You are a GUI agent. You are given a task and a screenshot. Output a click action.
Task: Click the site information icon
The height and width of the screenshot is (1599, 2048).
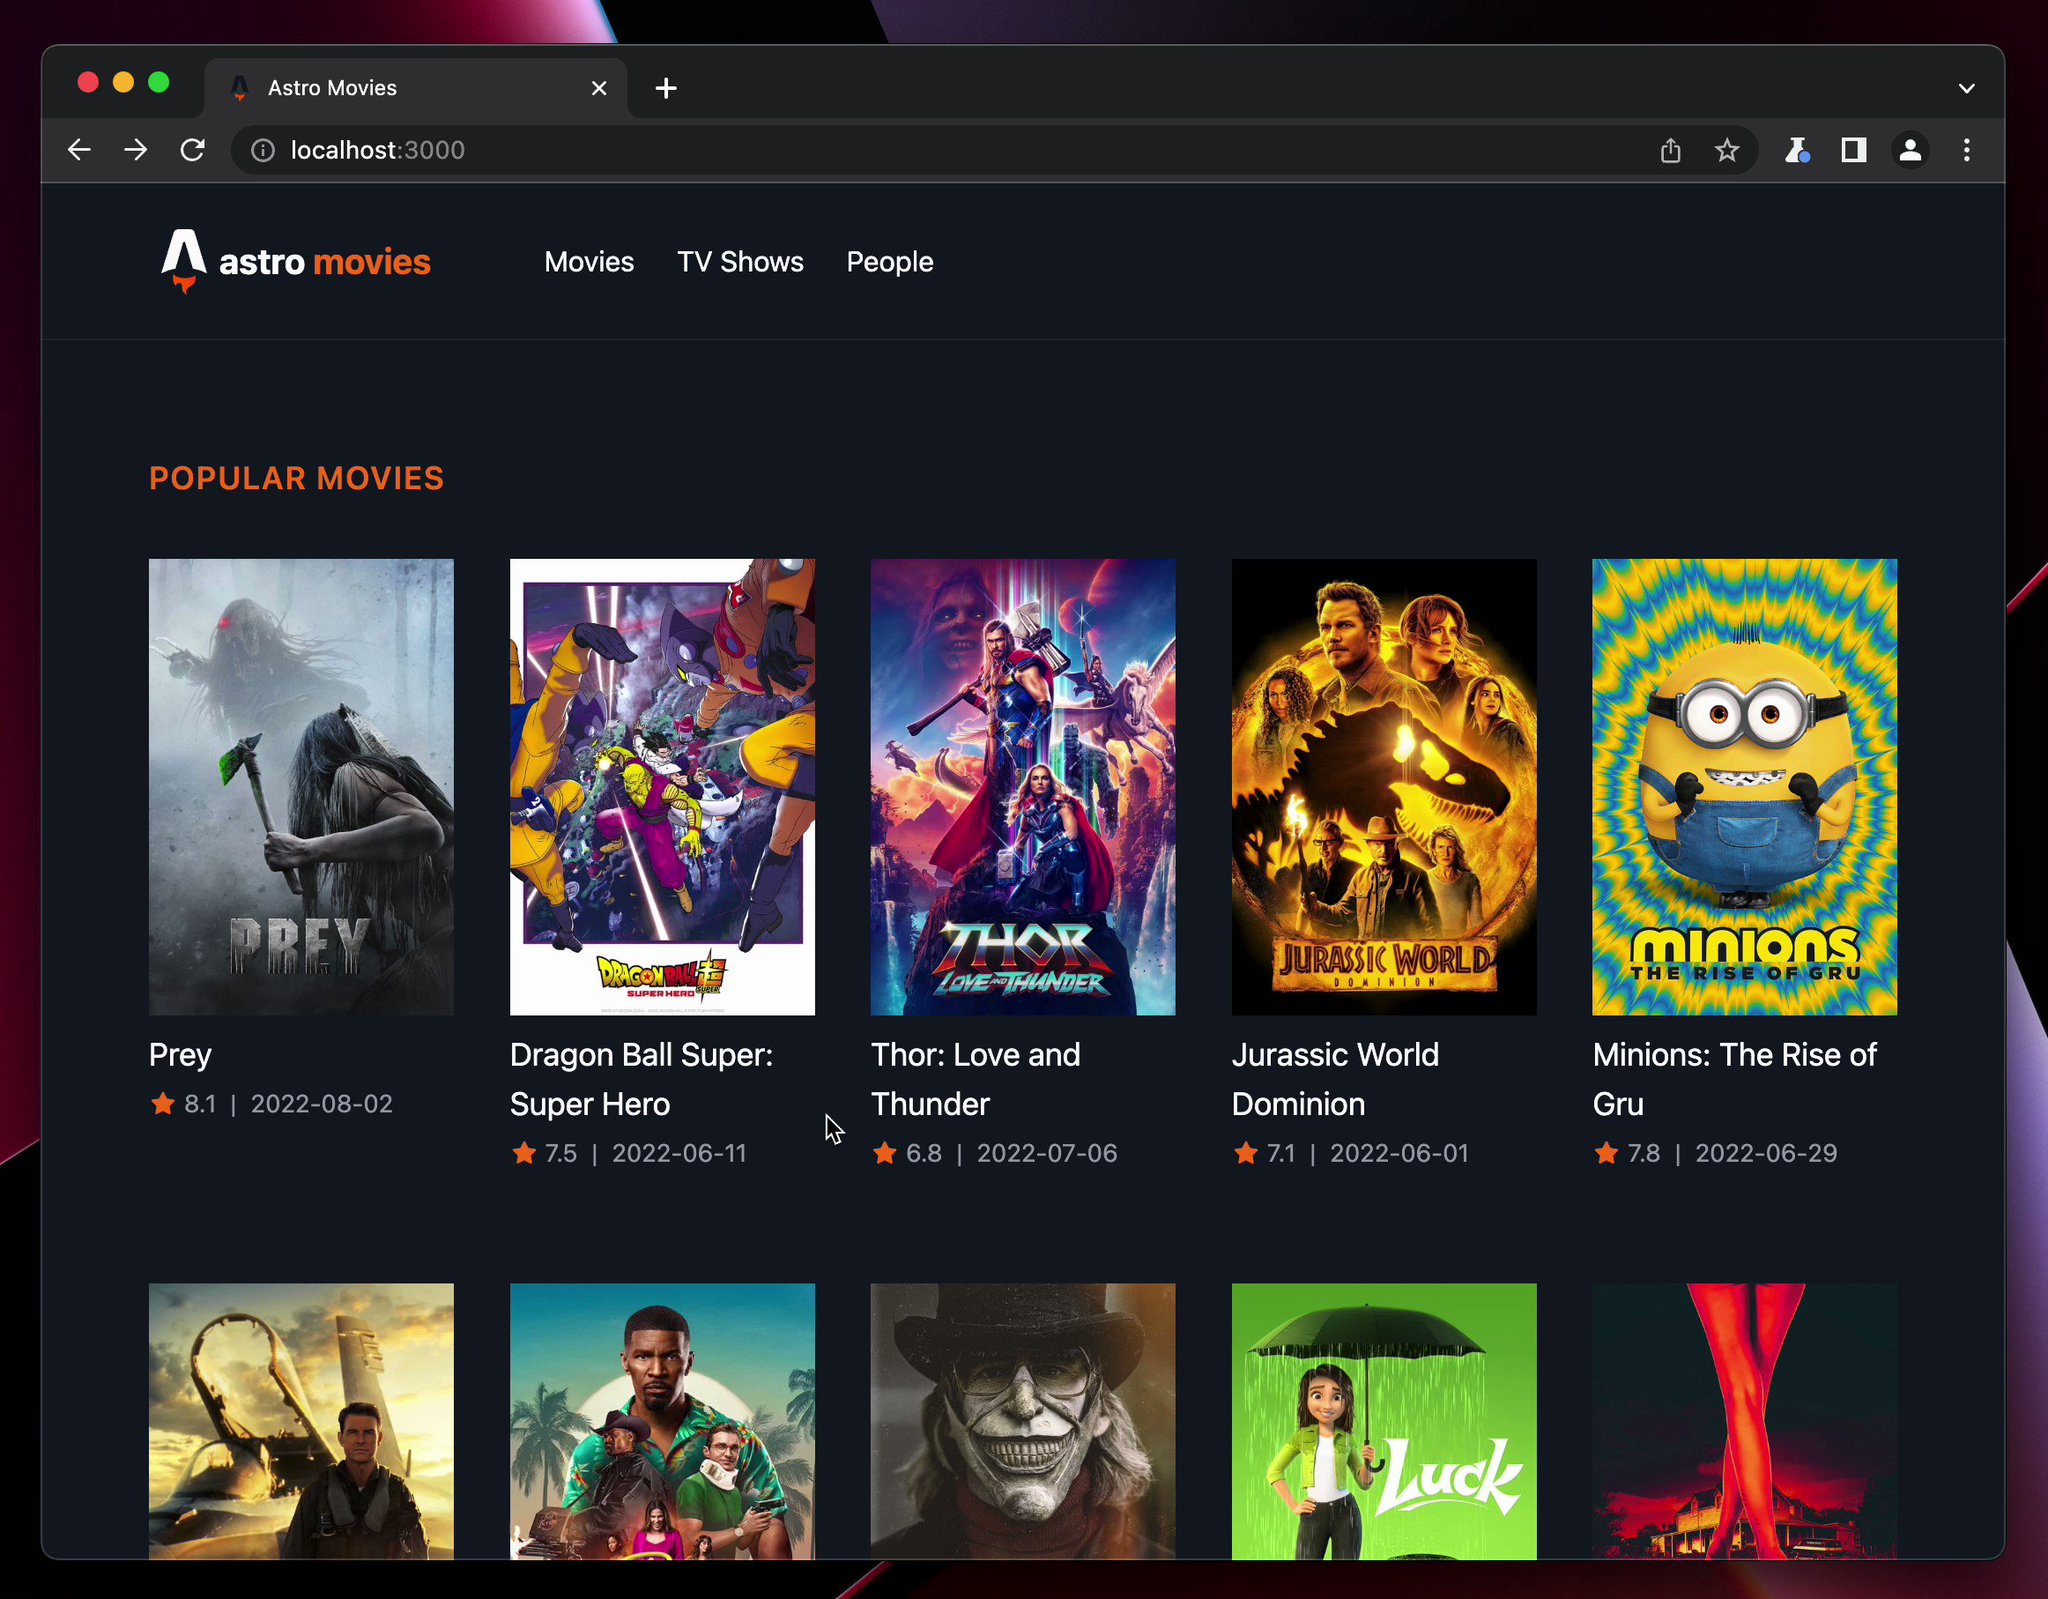pyautogui.click(x=262, y=150)
